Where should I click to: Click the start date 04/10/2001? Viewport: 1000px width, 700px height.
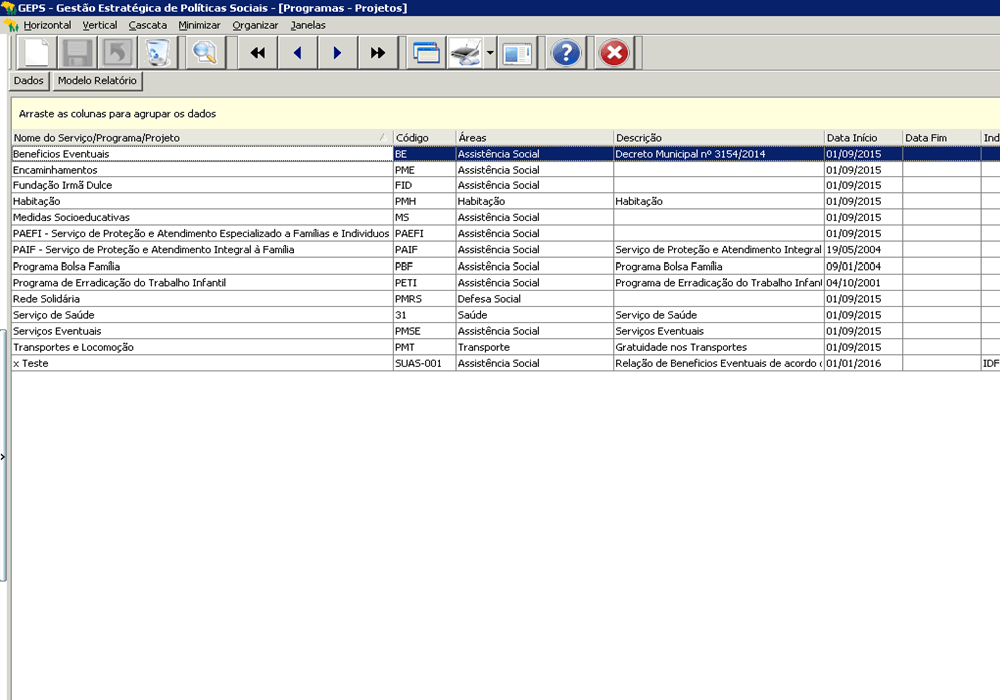(863, 282)
